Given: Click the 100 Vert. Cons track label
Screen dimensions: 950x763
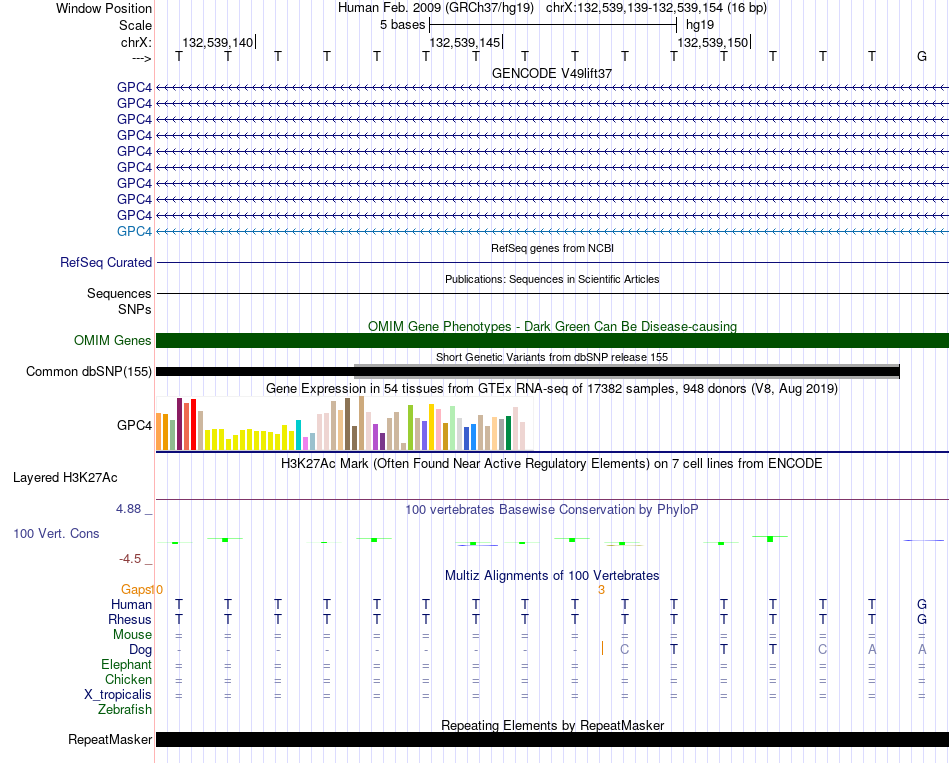Looking at the screenshot, I should tap(56, 533).
